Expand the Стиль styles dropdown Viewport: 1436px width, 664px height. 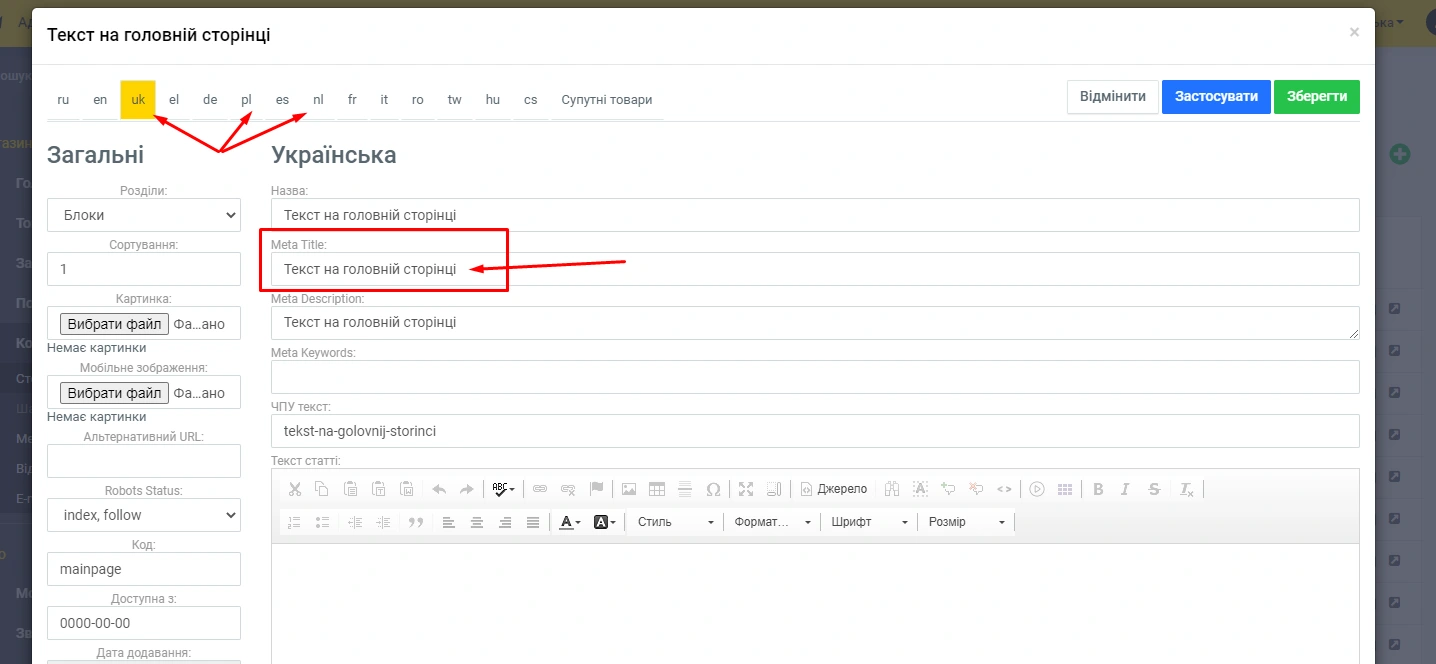[675, 522]
